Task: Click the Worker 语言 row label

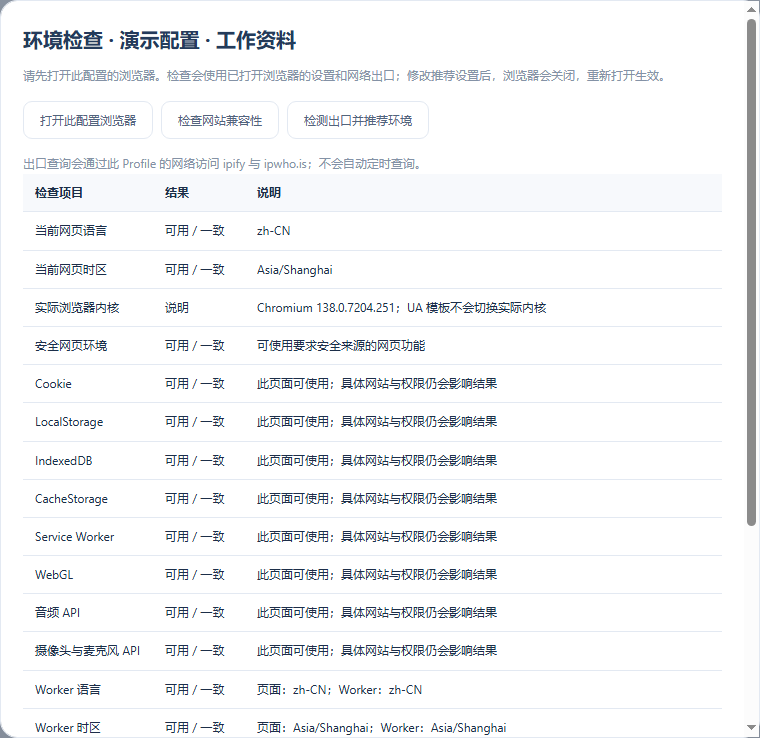Action: pyautogui.click(x=68, y=690)
